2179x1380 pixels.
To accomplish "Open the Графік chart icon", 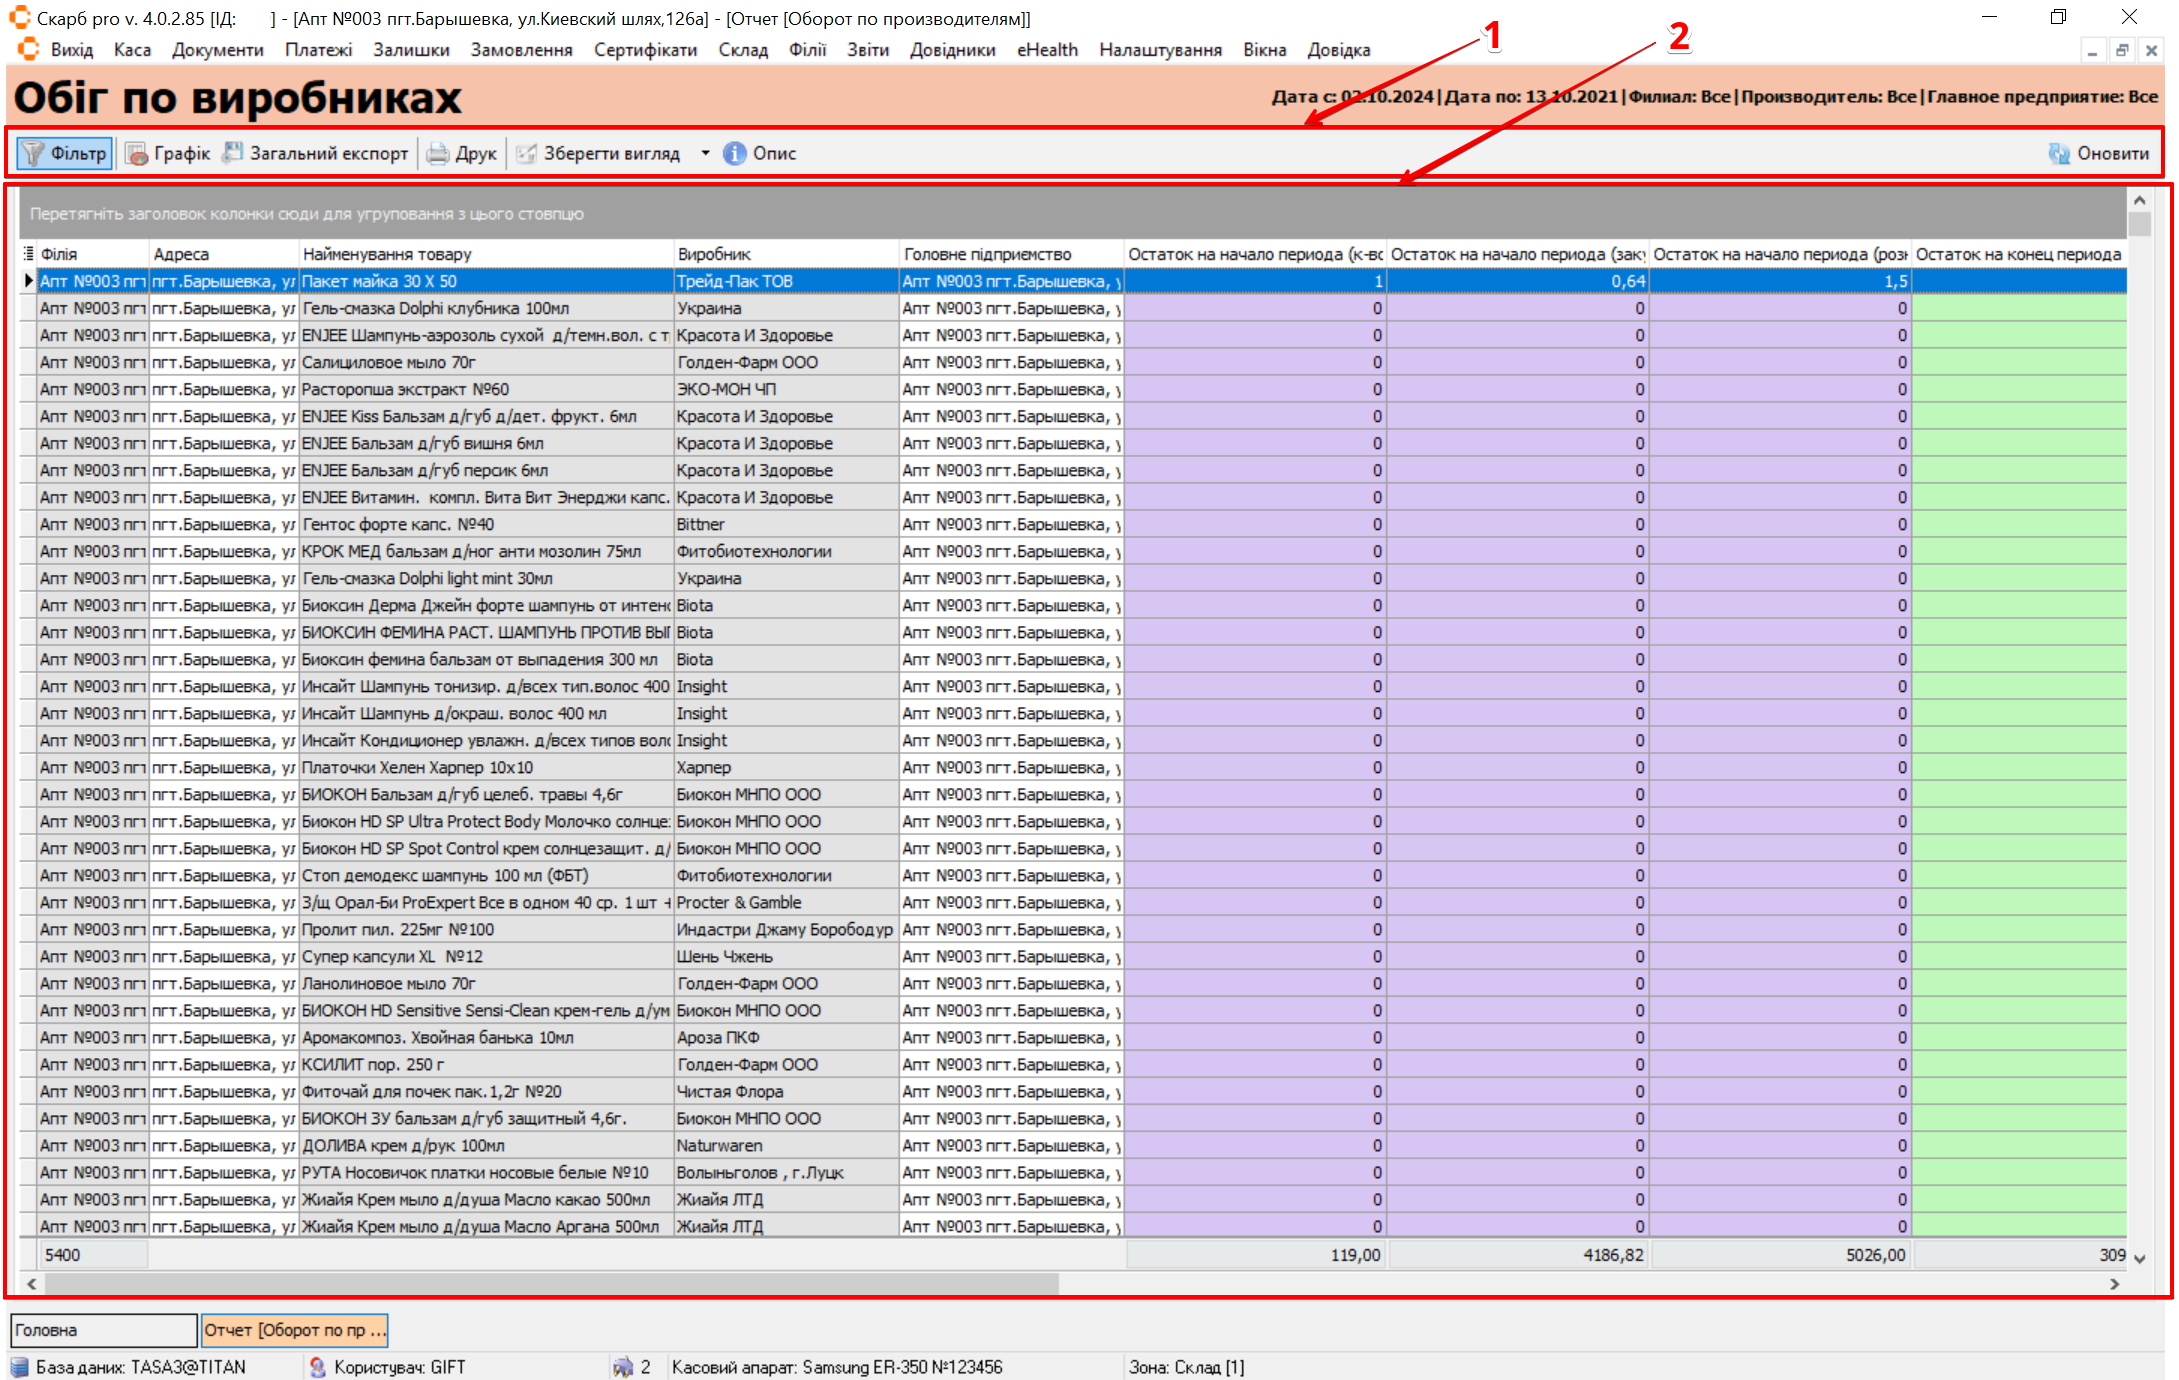I will [x=137, y=153].
